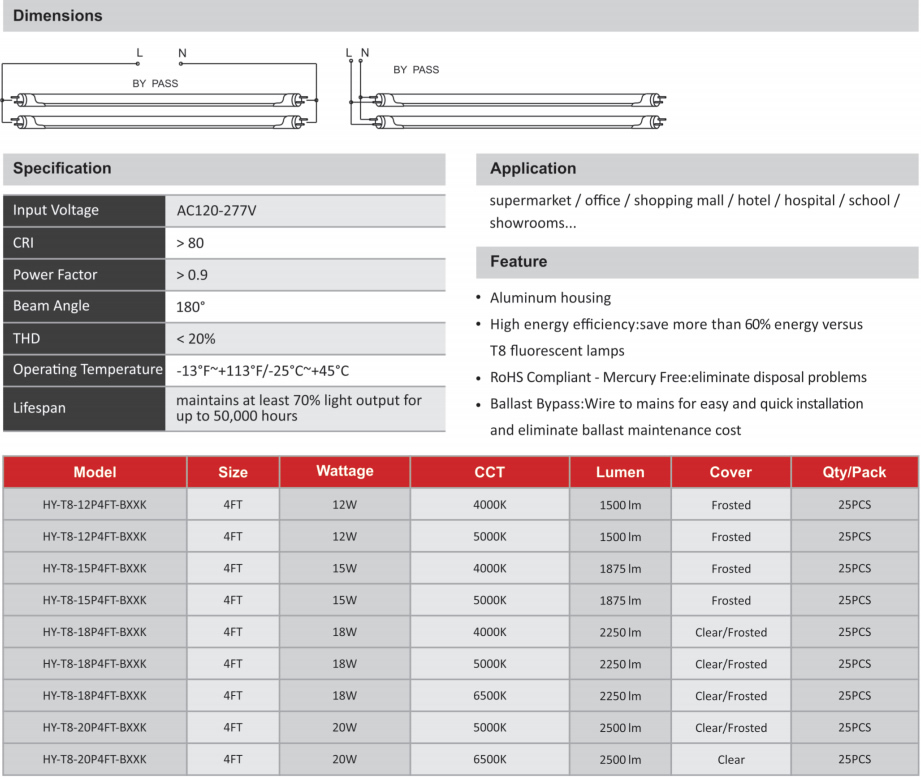Click the Application section heading
Screen dimensions: 921x779
[x=533, y=169]
